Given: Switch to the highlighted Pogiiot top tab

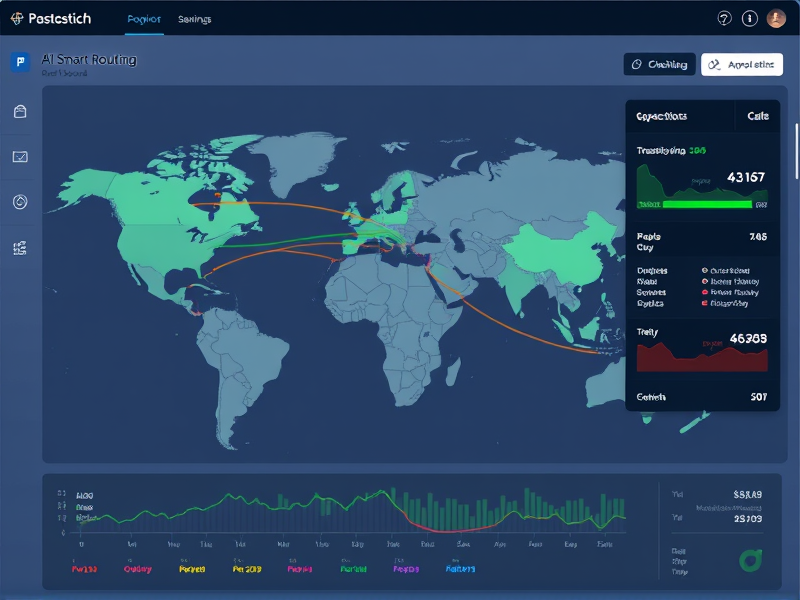Looking at the screenshot, I should tap(145, 19).
